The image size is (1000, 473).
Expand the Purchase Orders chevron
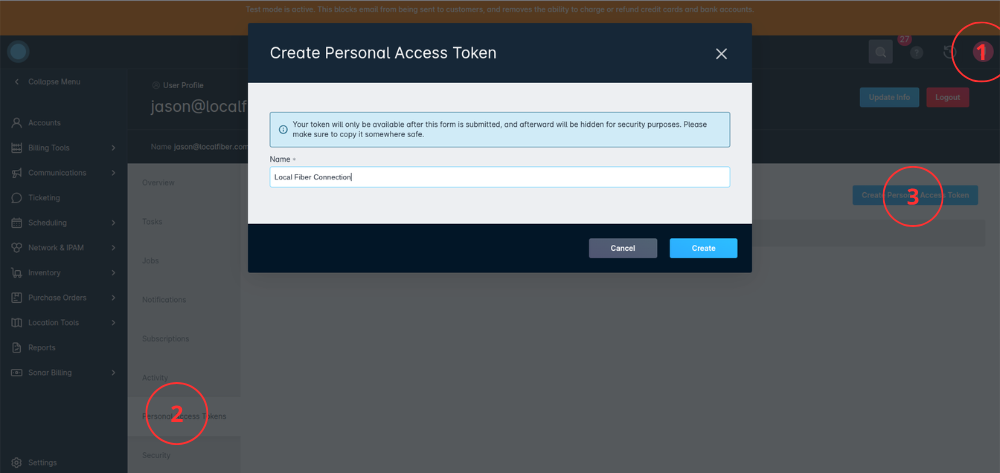(x=113, y=298)
